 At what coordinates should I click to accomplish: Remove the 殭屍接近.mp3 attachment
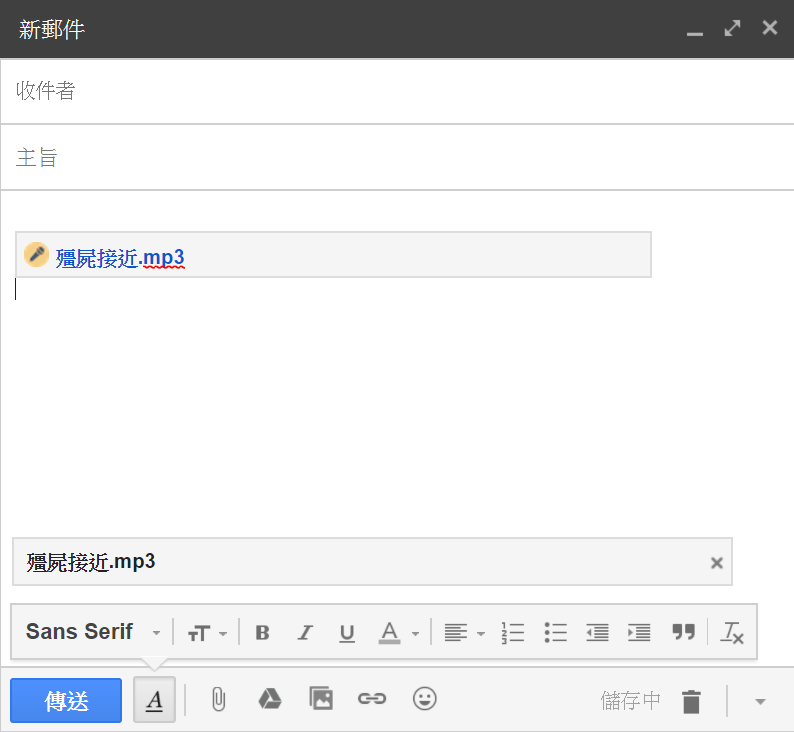(717, 562)
